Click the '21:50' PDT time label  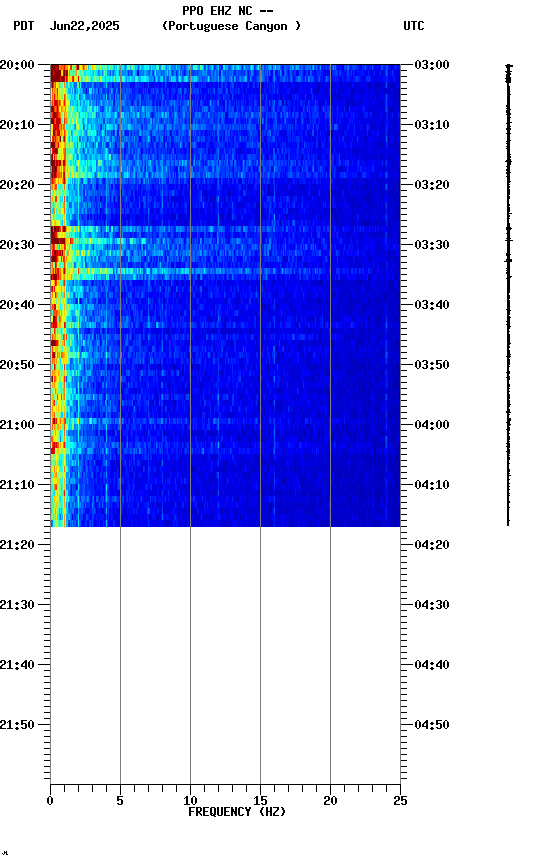[17, 726]
